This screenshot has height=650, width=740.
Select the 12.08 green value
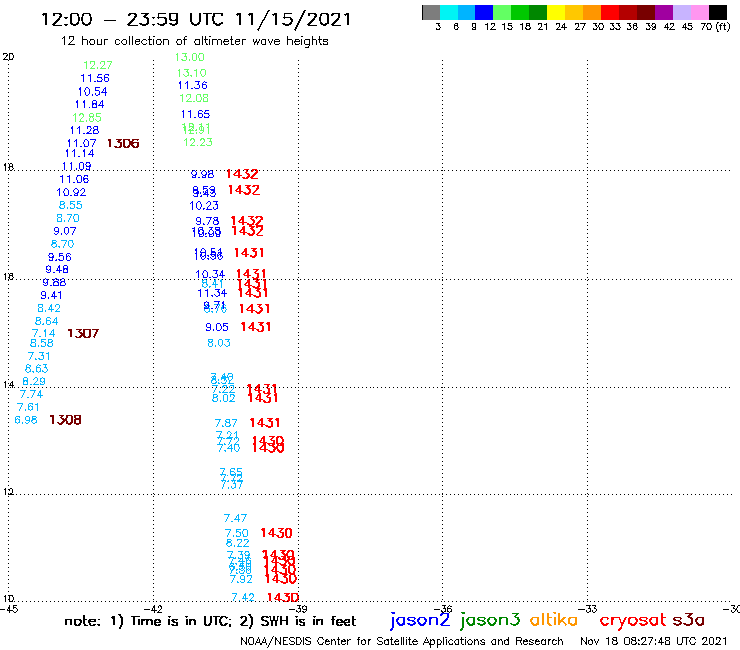(x=194, y=98)
